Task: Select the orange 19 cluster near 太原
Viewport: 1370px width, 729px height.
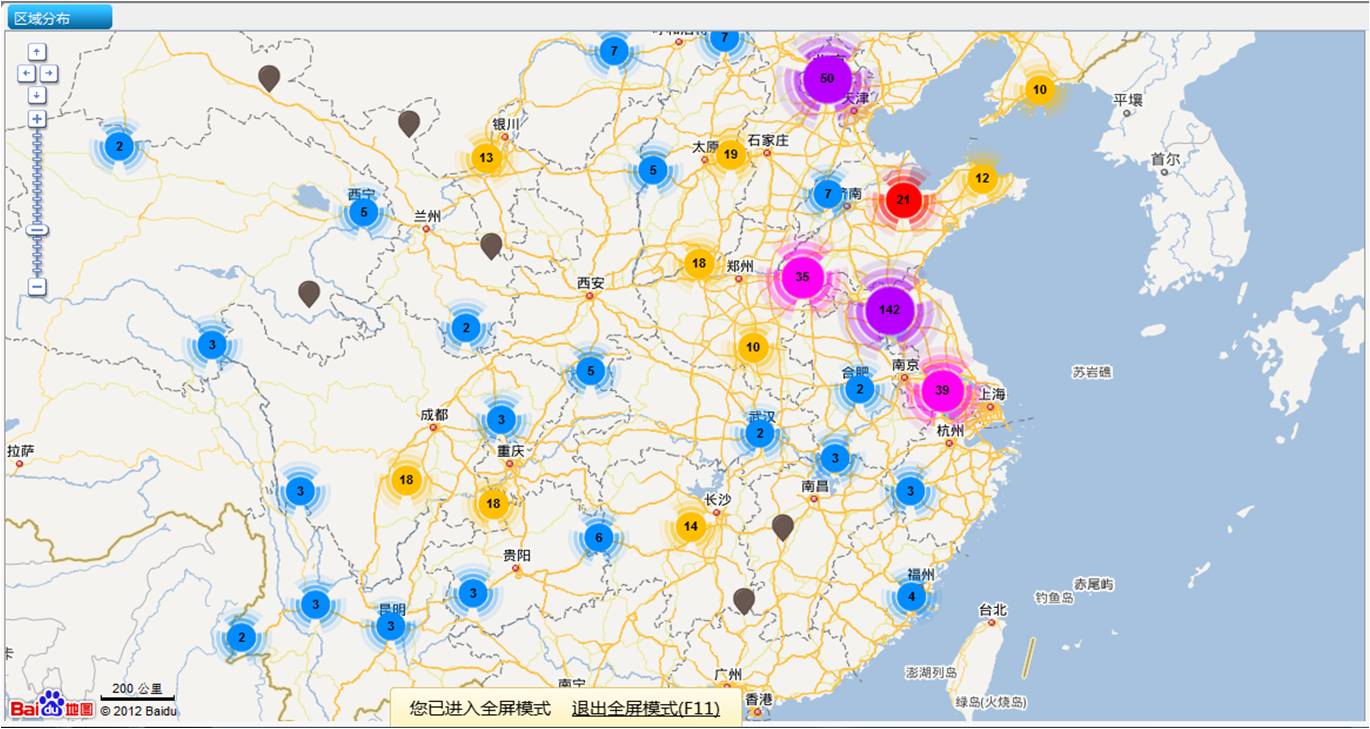Action: (x=730, y=154)
